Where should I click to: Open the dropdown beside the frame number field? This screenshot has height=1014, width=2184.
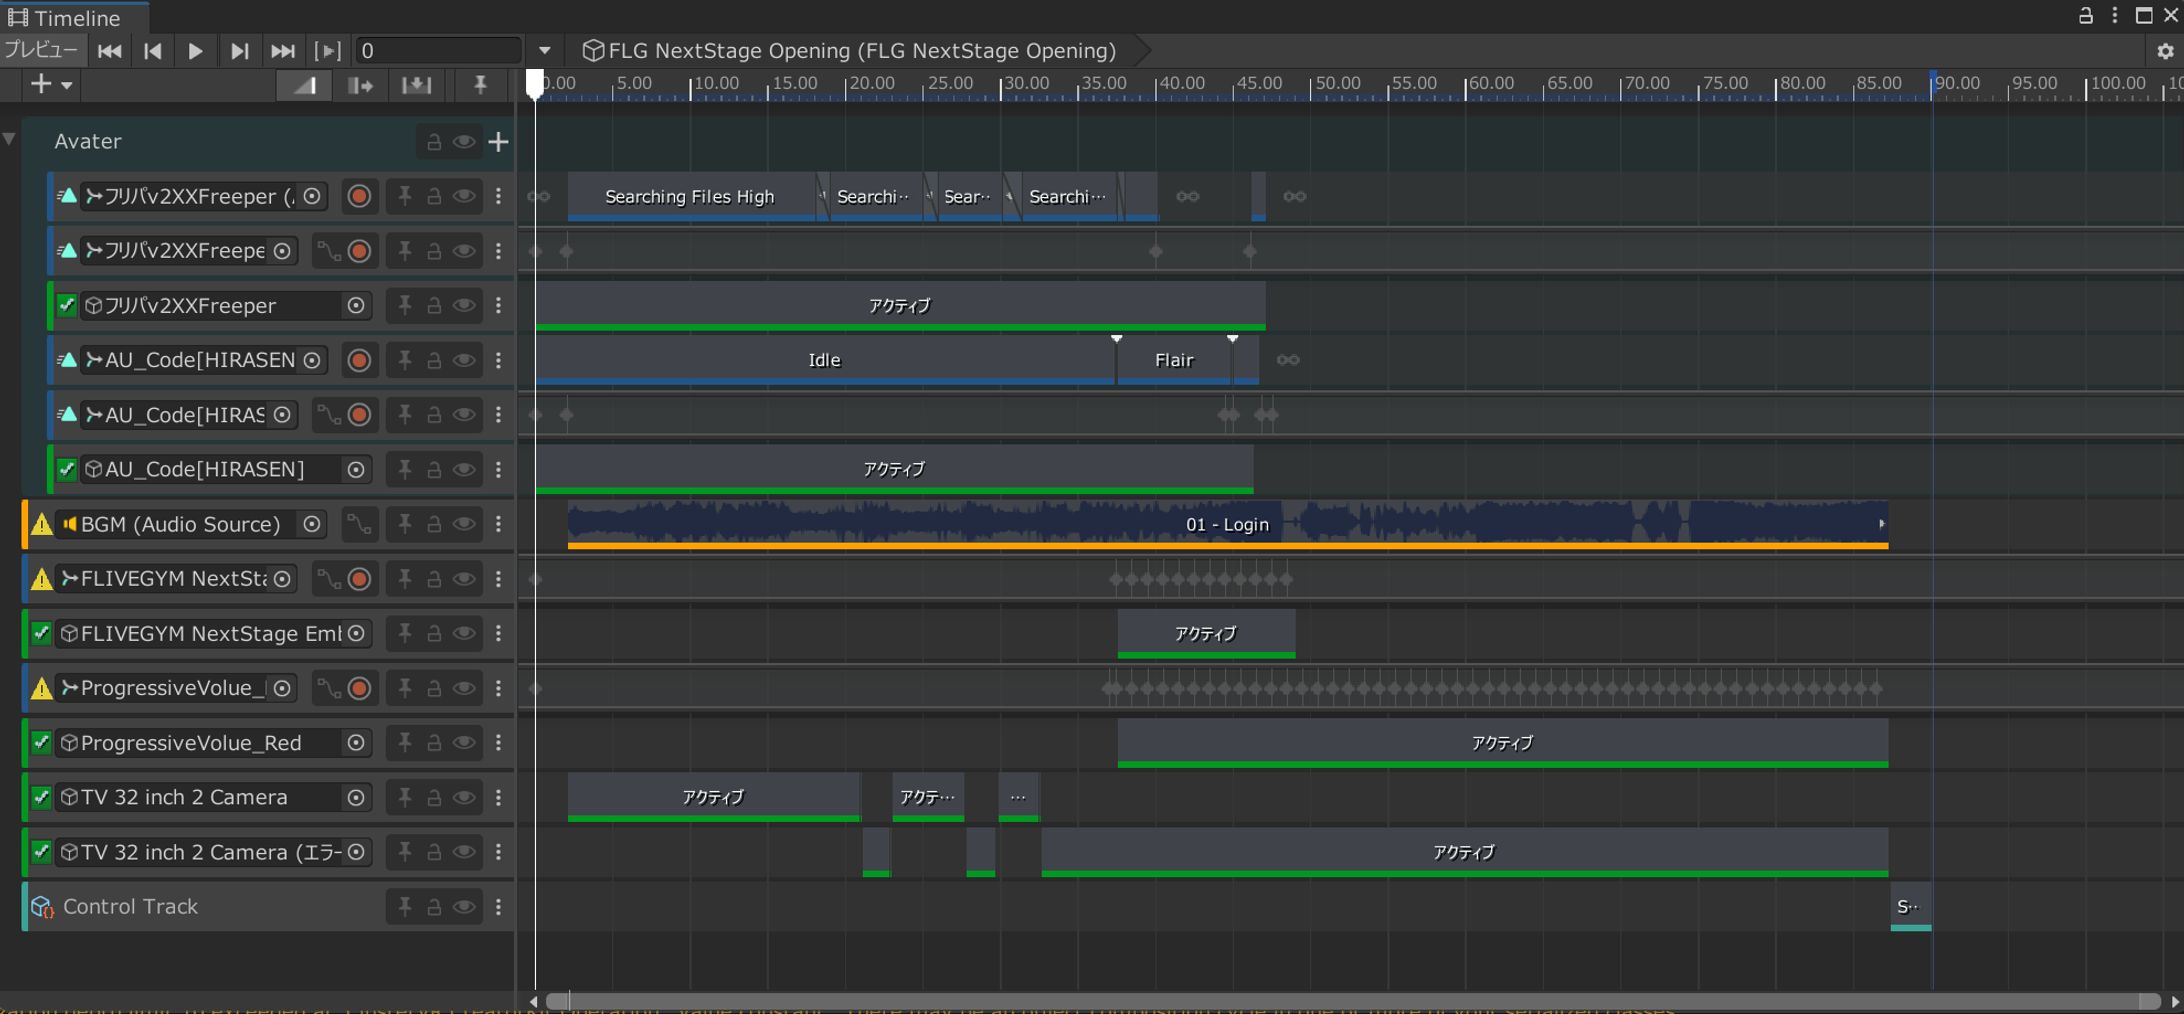(x=543, y=50)
